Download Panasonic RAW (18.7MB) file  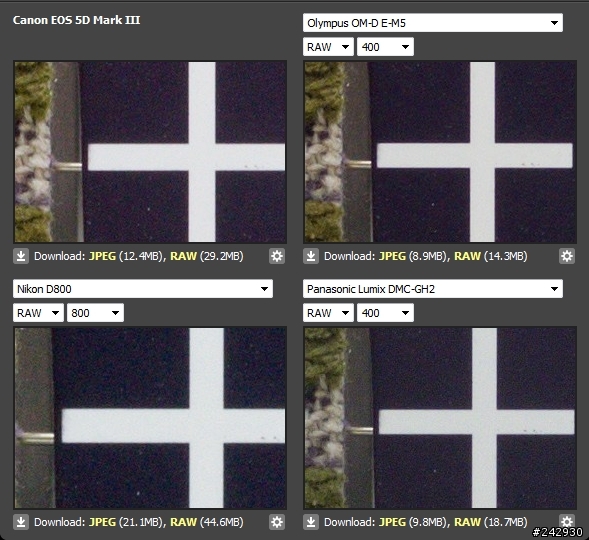pos(467,522)
